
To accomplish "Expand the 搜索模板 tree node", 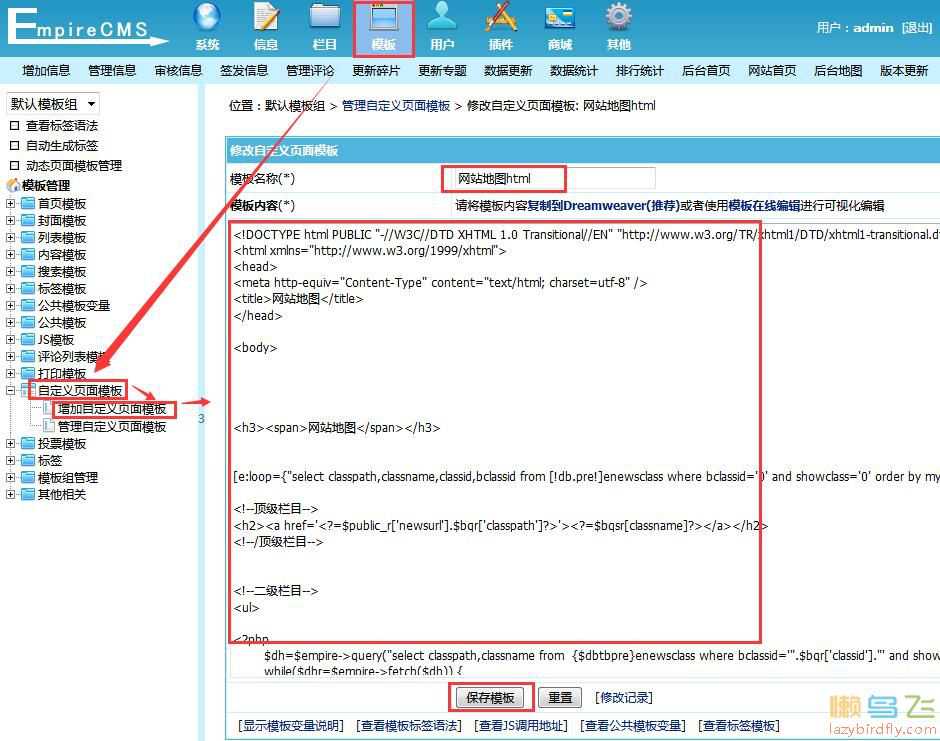I will click(x=10, y=272).
